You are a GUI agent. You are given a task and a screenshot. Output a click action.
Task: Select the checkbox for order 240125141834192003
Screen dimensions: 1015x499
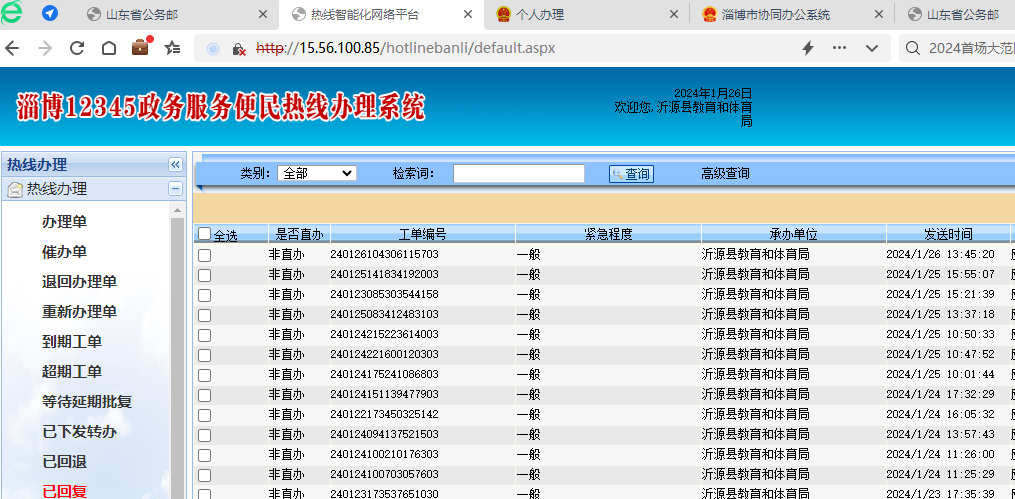click(205, 275)
